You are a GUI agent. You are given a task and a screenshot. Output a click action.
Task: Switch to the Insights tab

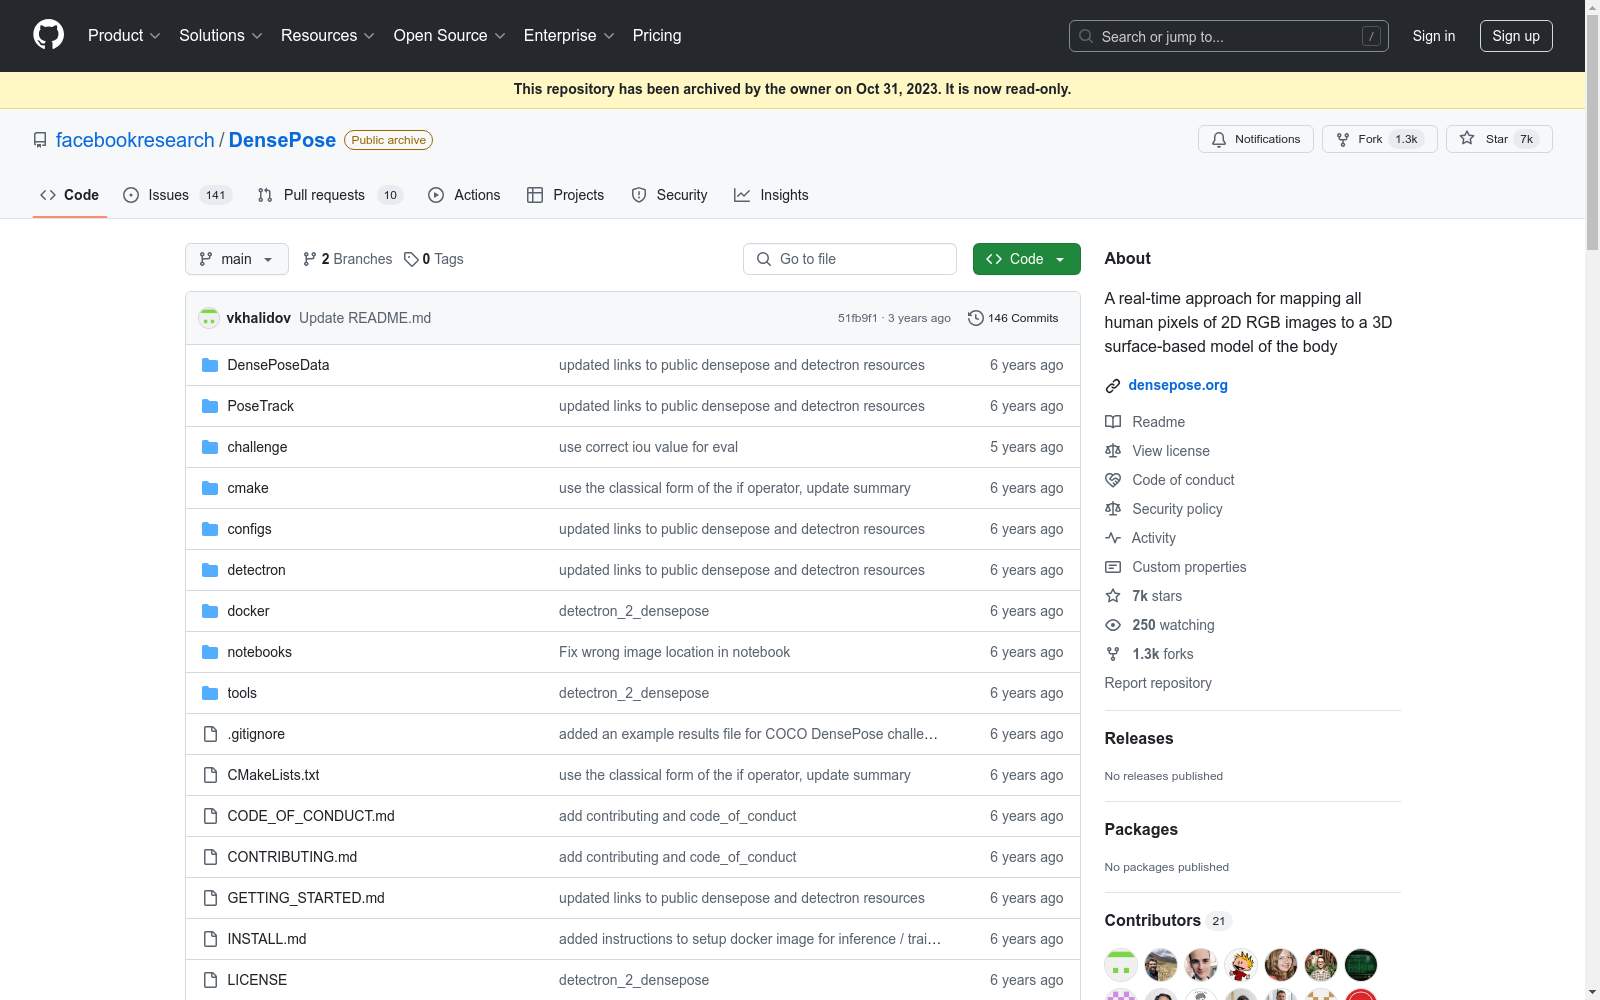771,195
